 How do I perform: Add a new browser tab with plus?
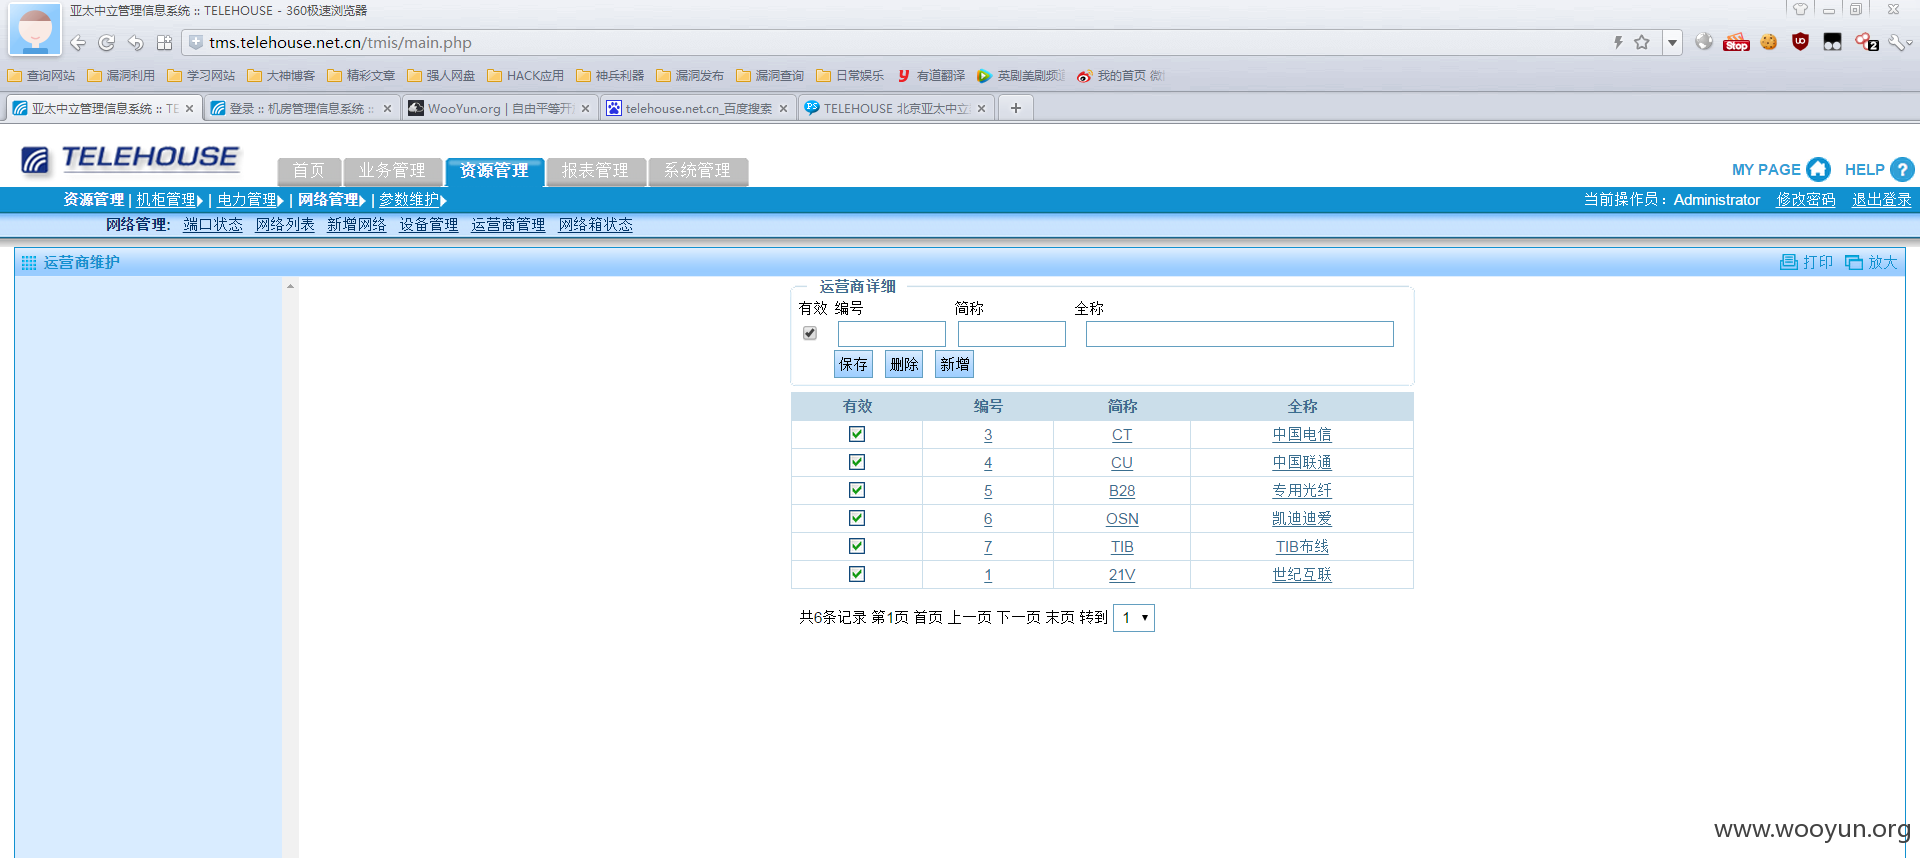(x=1016, y=108)
